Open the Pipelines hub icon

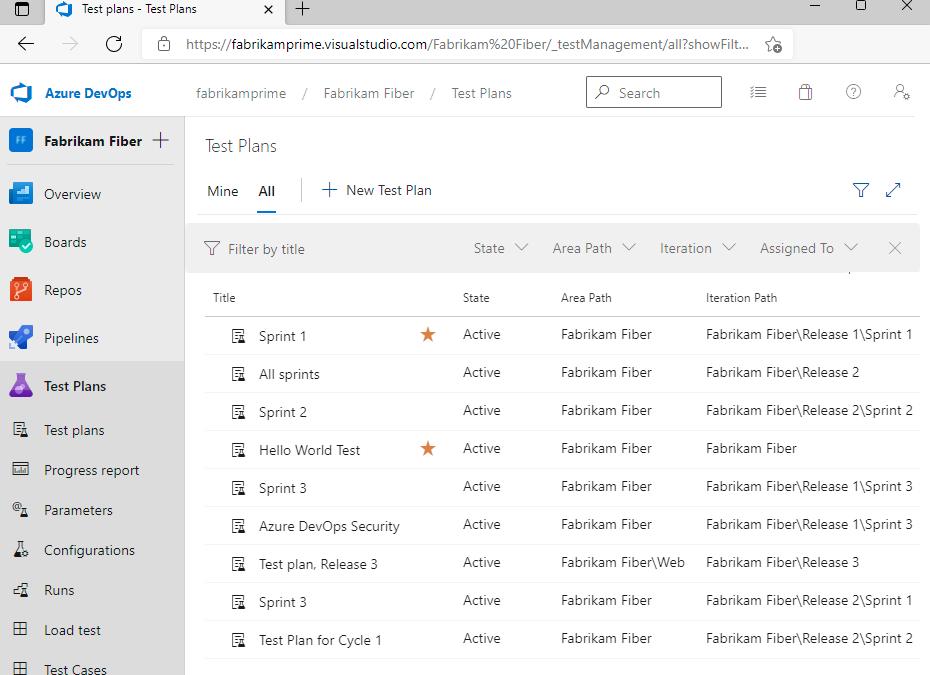click(x=21, y=338)
